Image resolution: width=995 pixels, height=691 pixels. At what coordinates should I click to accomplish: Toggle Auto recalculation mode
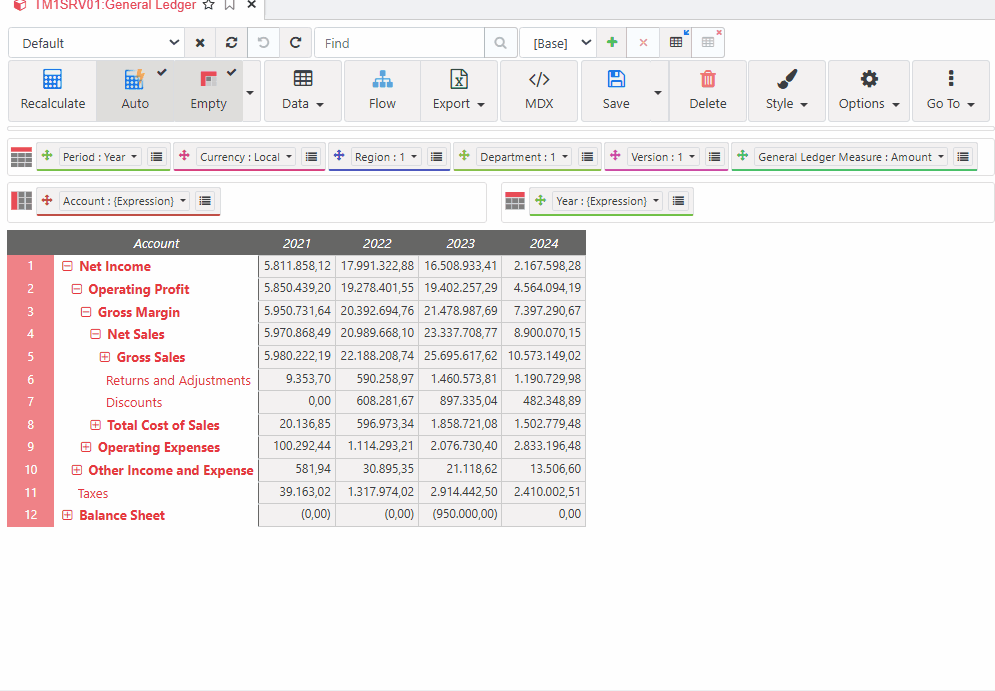pyautogui.click(x=134, y=90)
